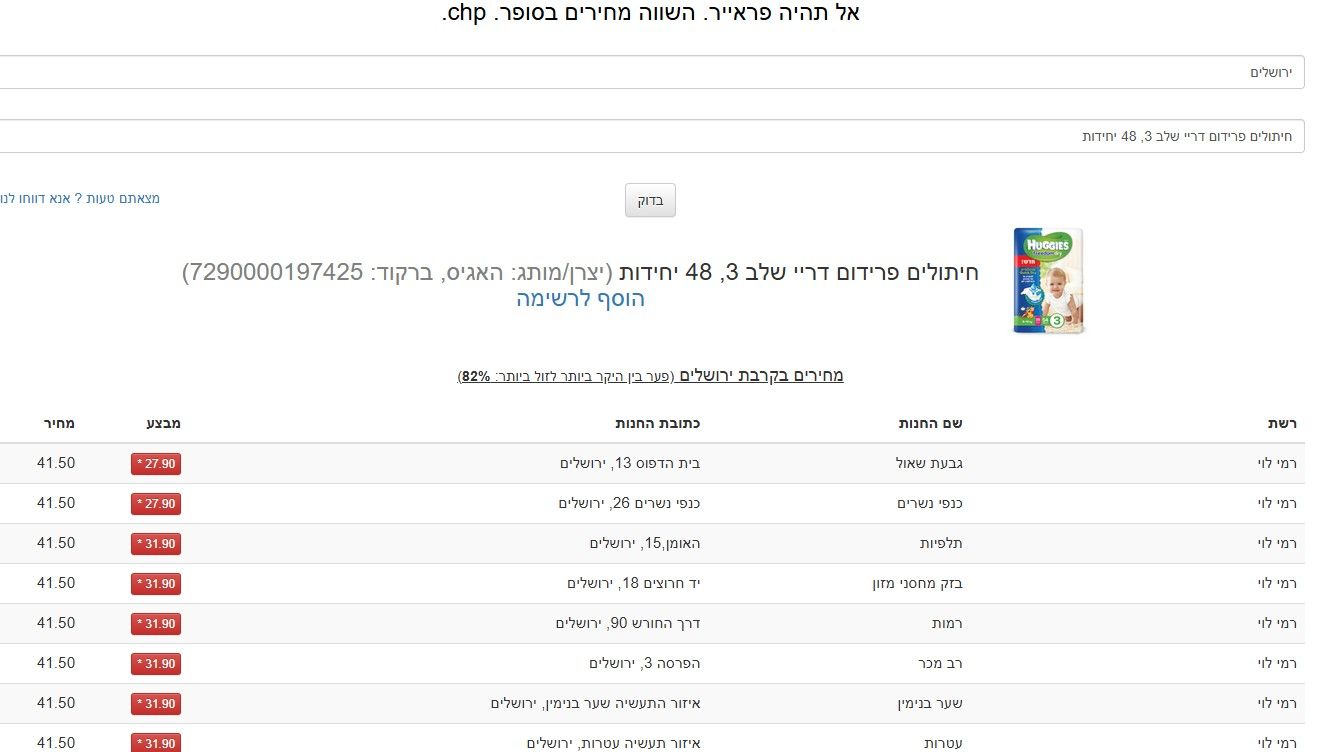1336x752 pixels.
Task: Click the כתובת החנות column header
Action: pyautogui.click(x=657, y=423)
